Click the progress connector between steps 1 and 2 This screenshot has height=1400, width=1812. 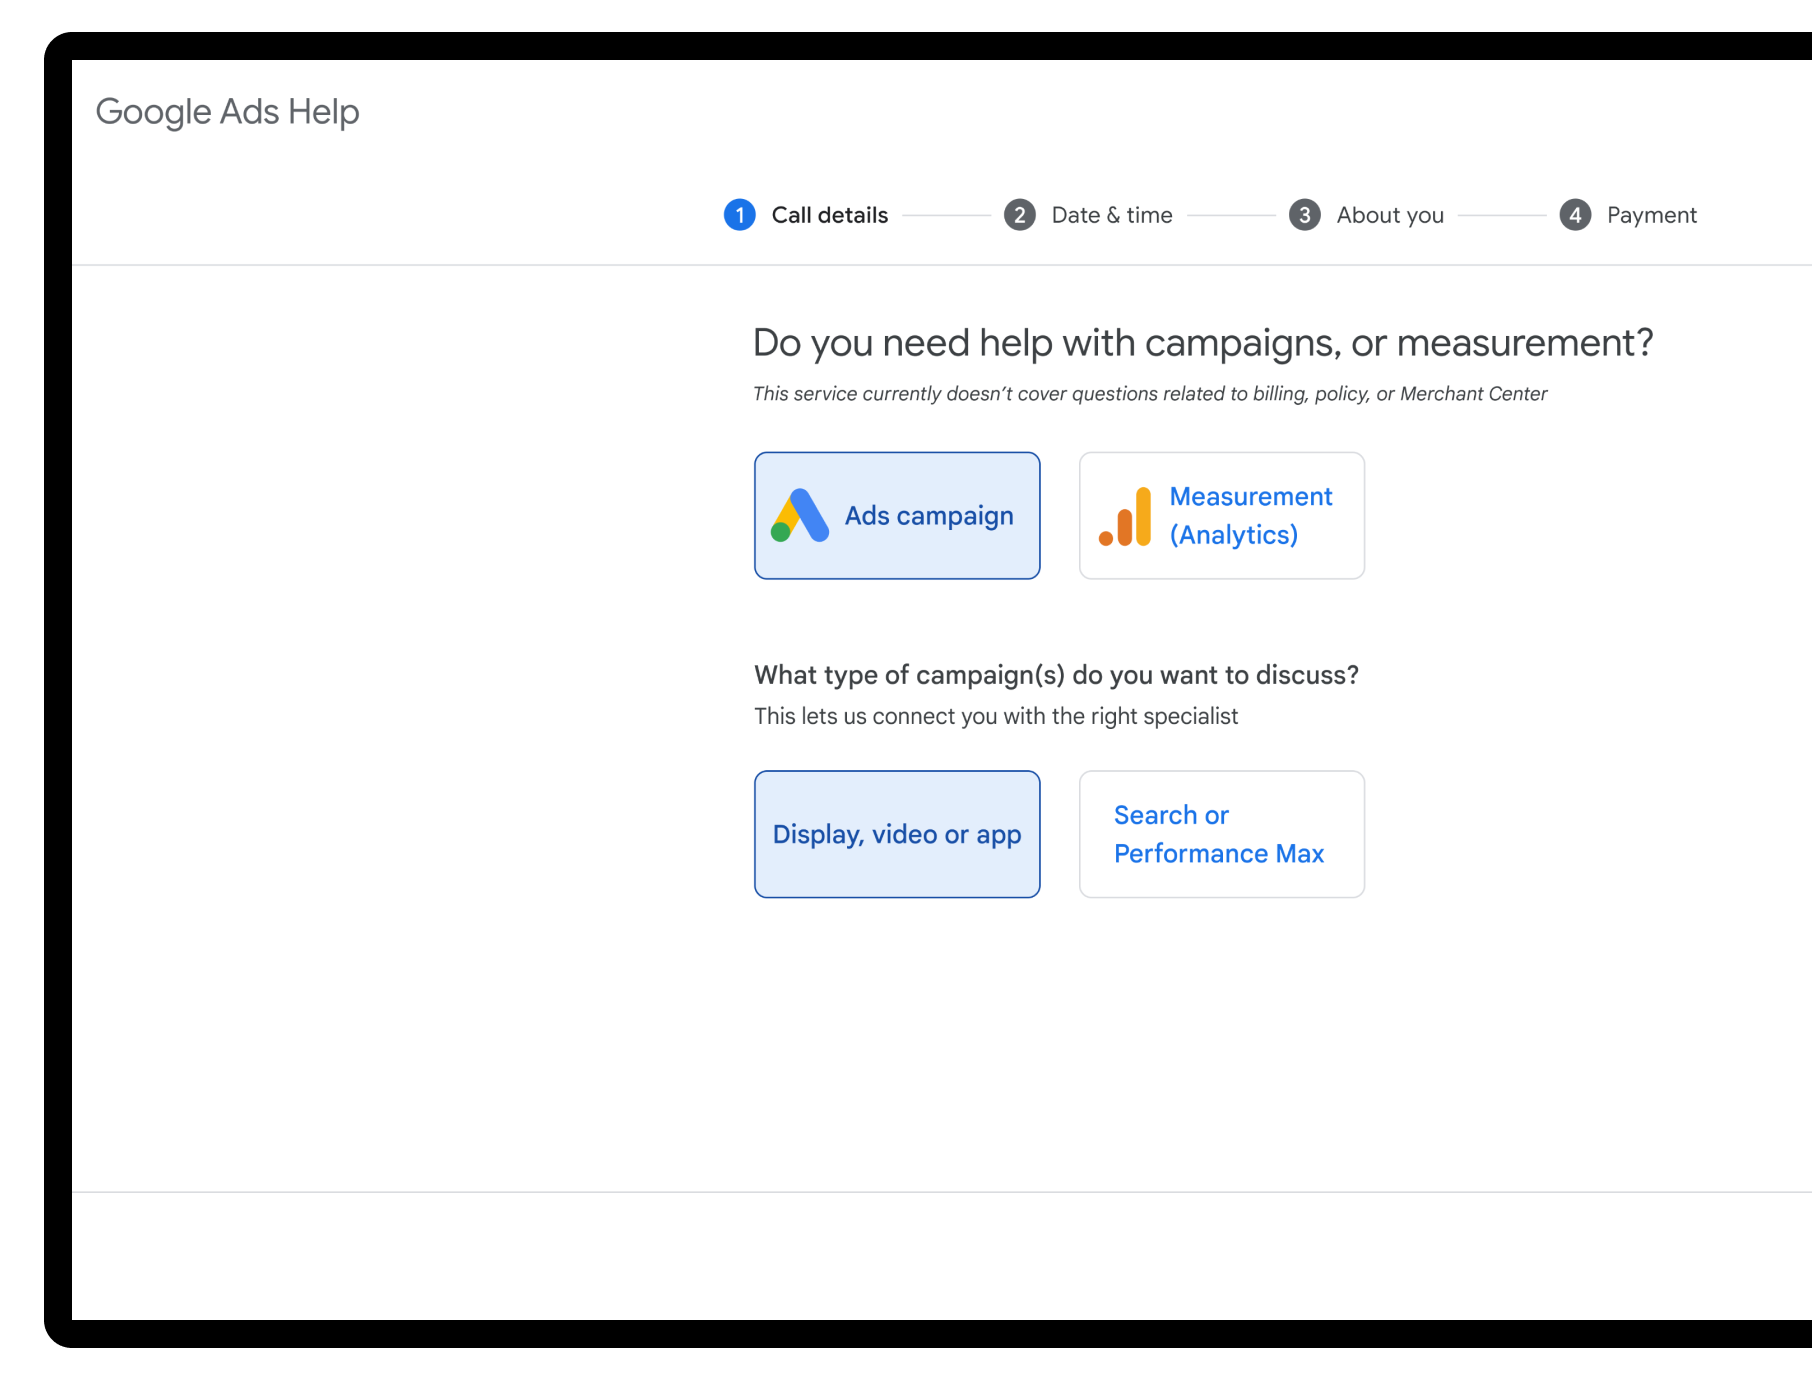point(950,215)
